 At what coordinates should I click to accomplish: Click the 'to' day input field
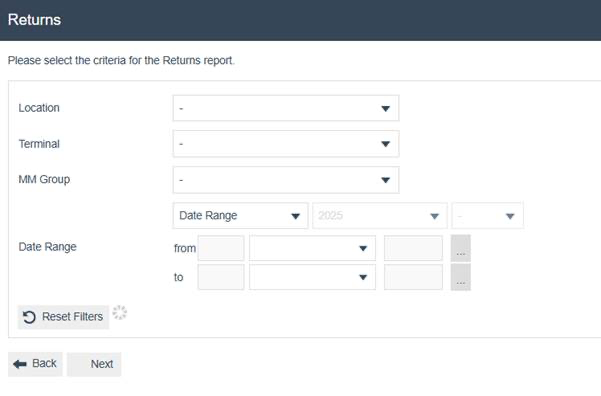[x=221, y=277]
